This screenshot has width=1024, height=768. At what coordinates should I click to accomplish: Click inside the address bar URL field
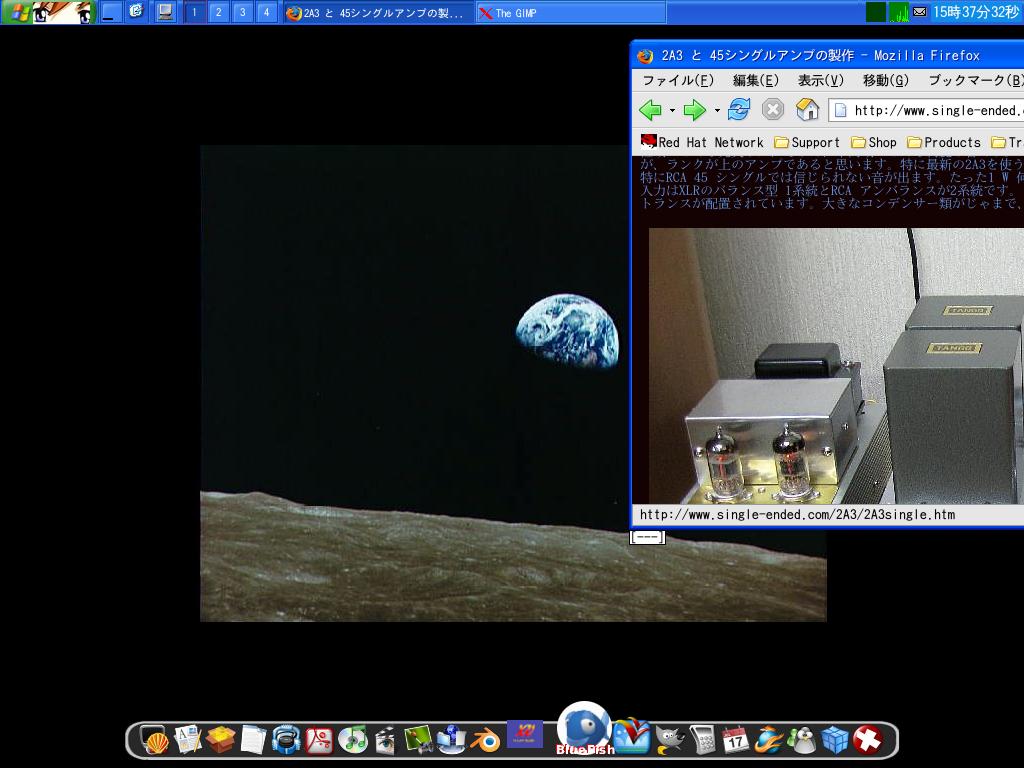(x=950, y=110)
